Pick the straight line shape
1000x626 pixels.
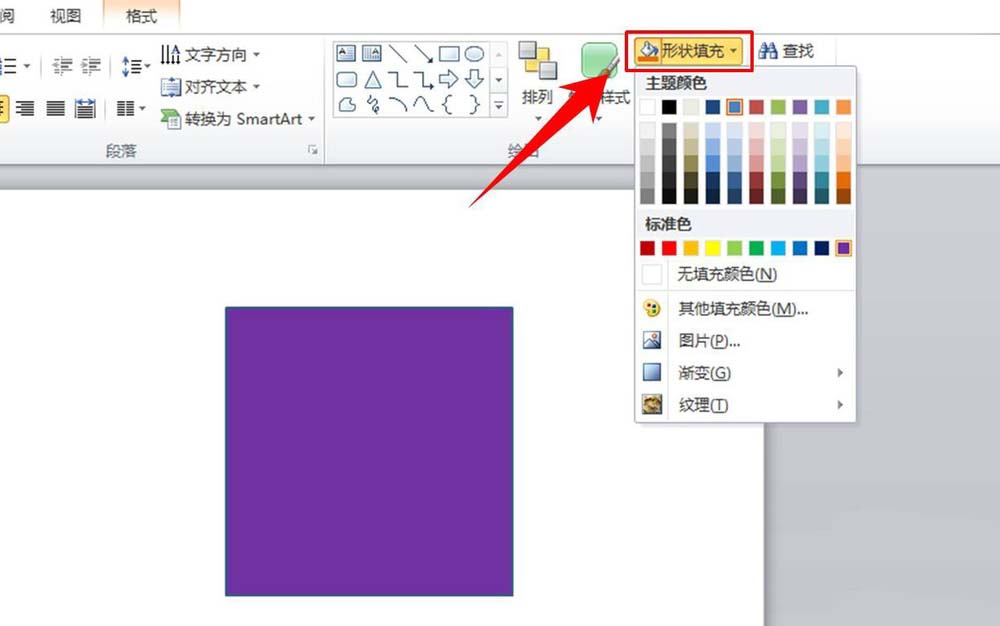(398, 54)
